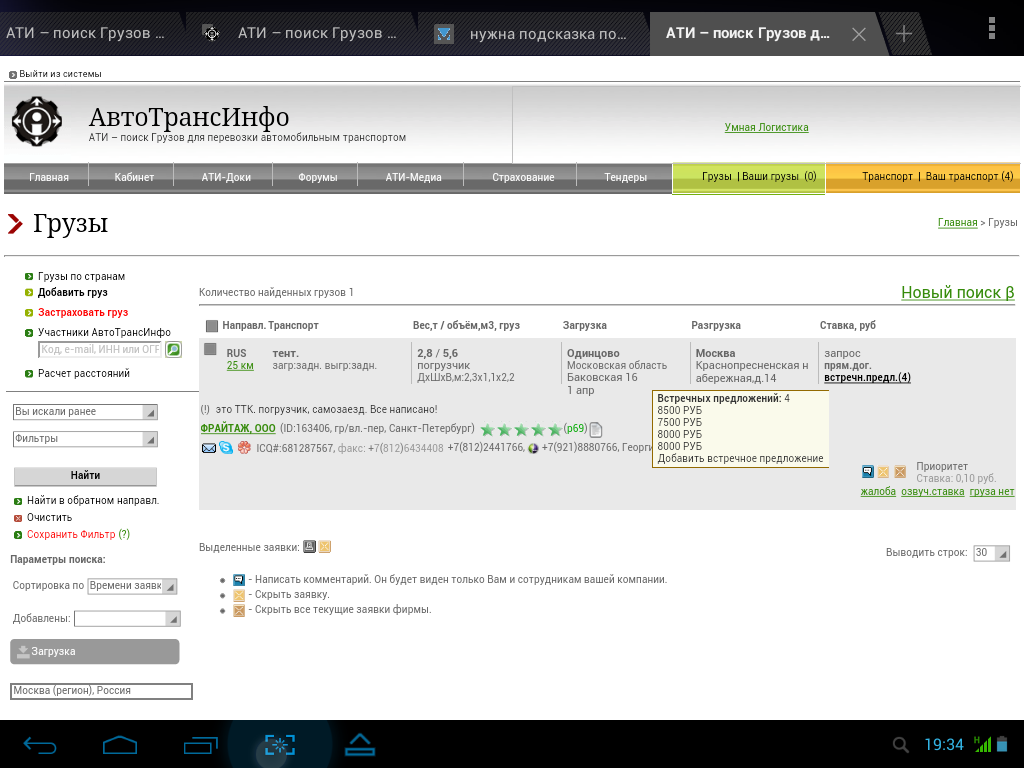
Task: Click the mobile operator icon before +7(921) number
Action: 533,448
